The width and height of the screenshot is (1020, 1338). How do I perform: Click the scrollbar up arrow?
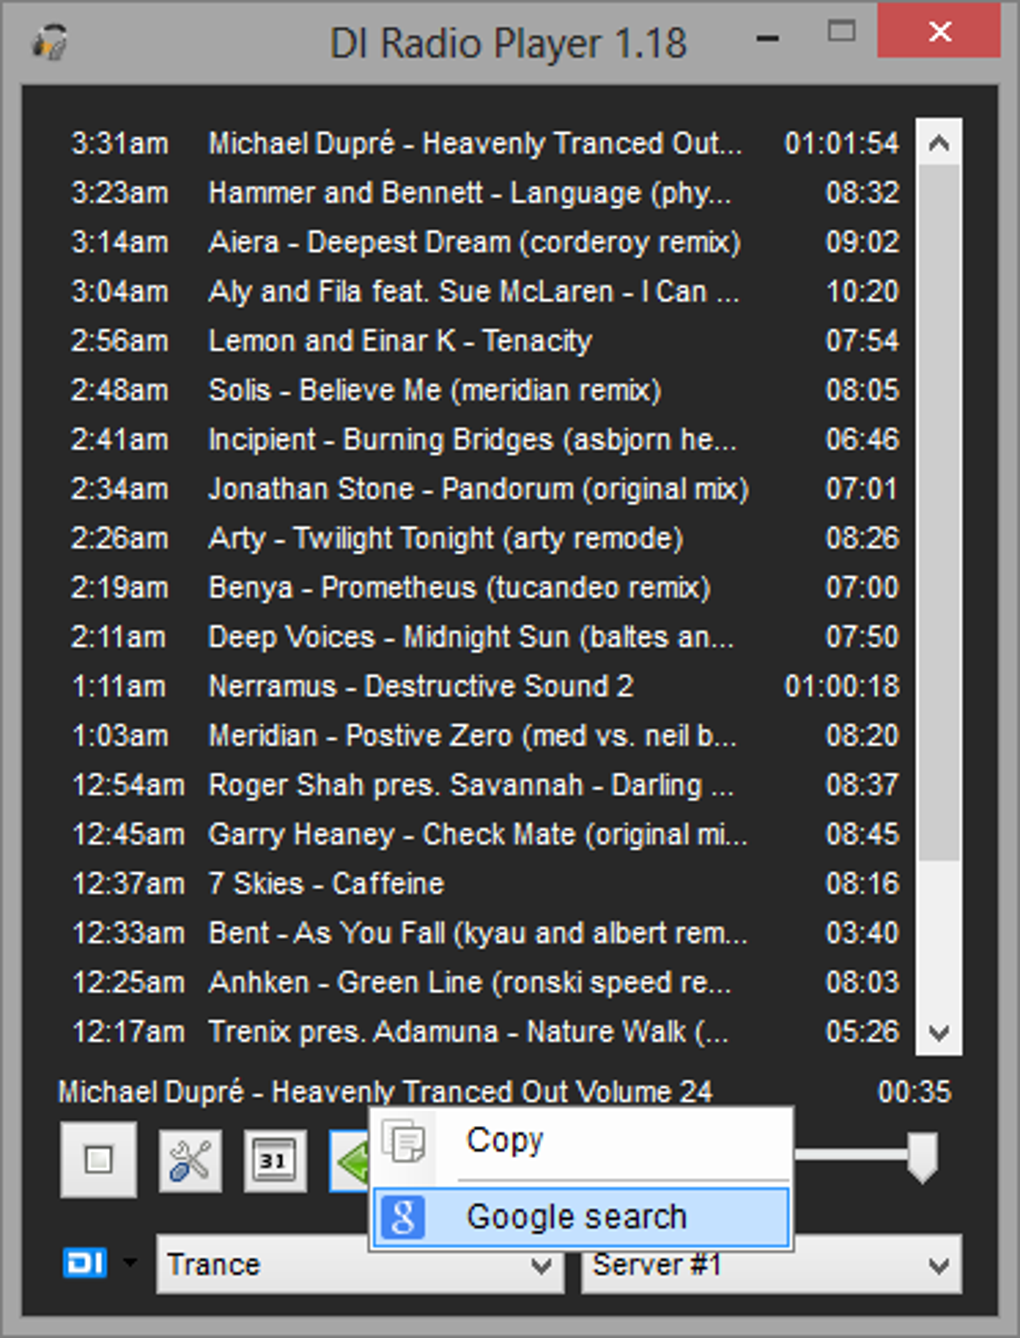(938, 143)
